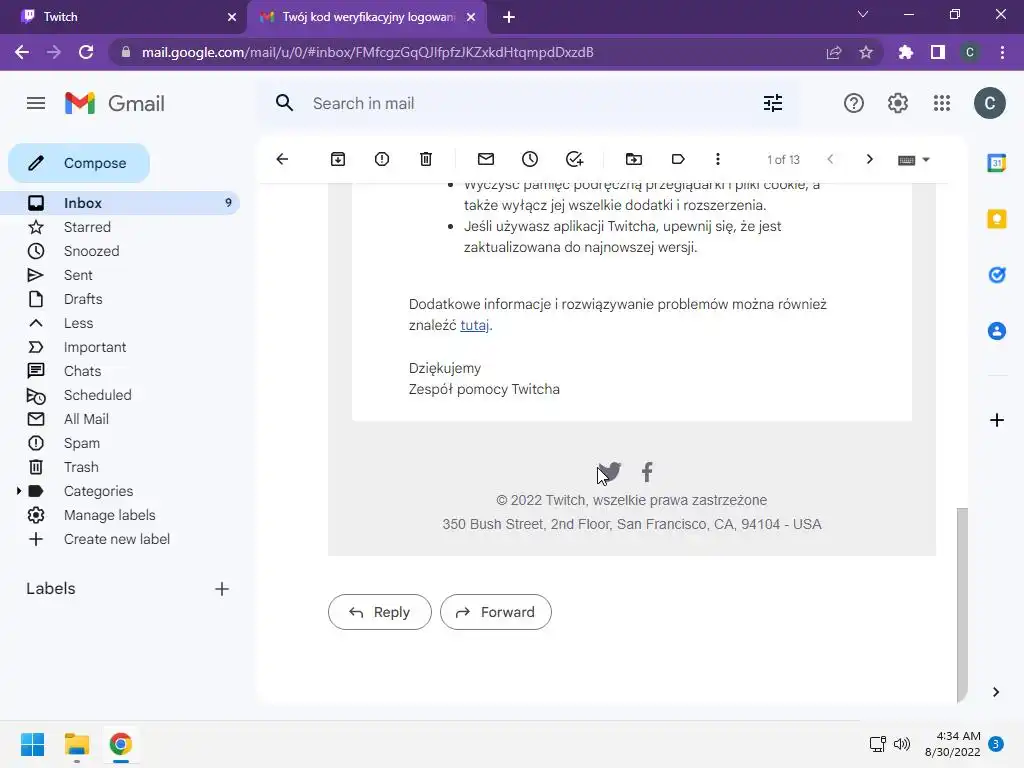Select the address bar URL
Image resolution: width=1024 pixels, height=768 pixels.
(368, 52)
